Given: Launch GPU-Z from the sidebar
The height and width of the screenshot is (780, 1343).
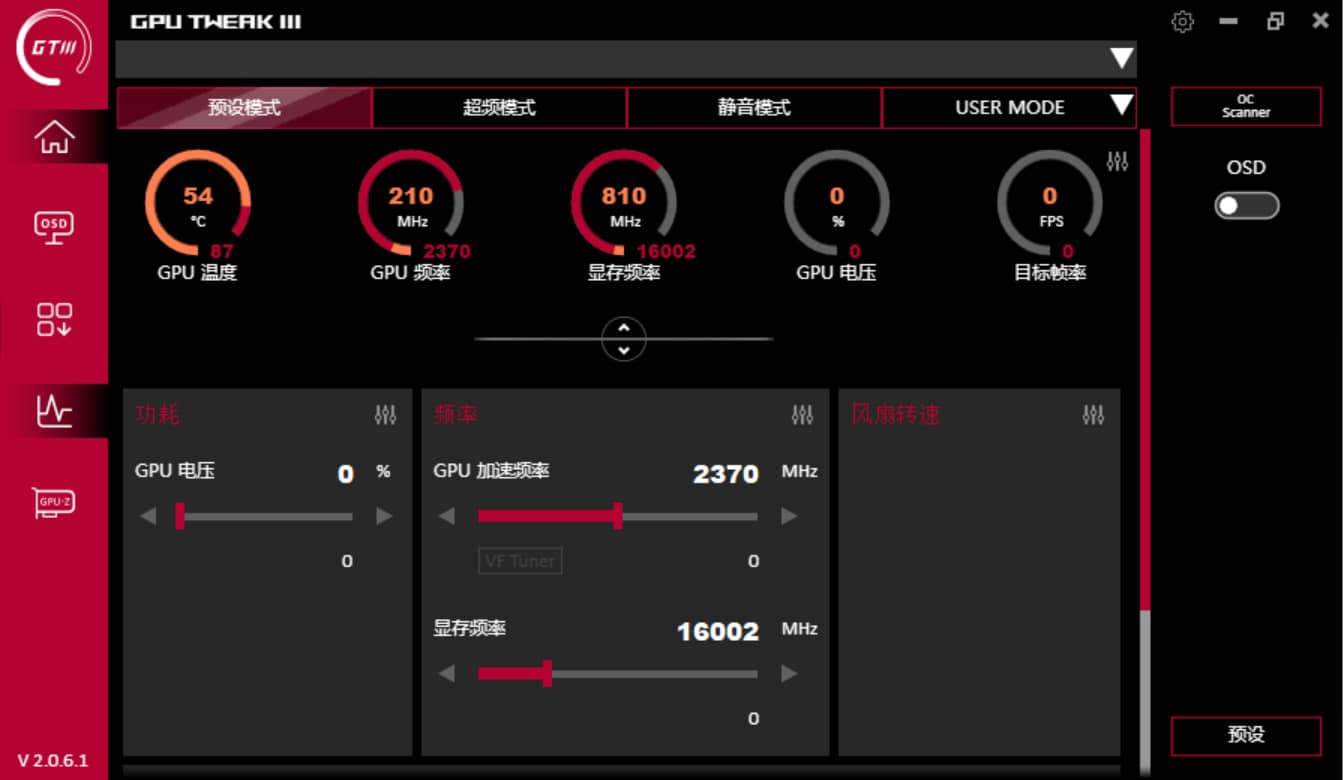Looking at the screenshot, I should 54,502.
